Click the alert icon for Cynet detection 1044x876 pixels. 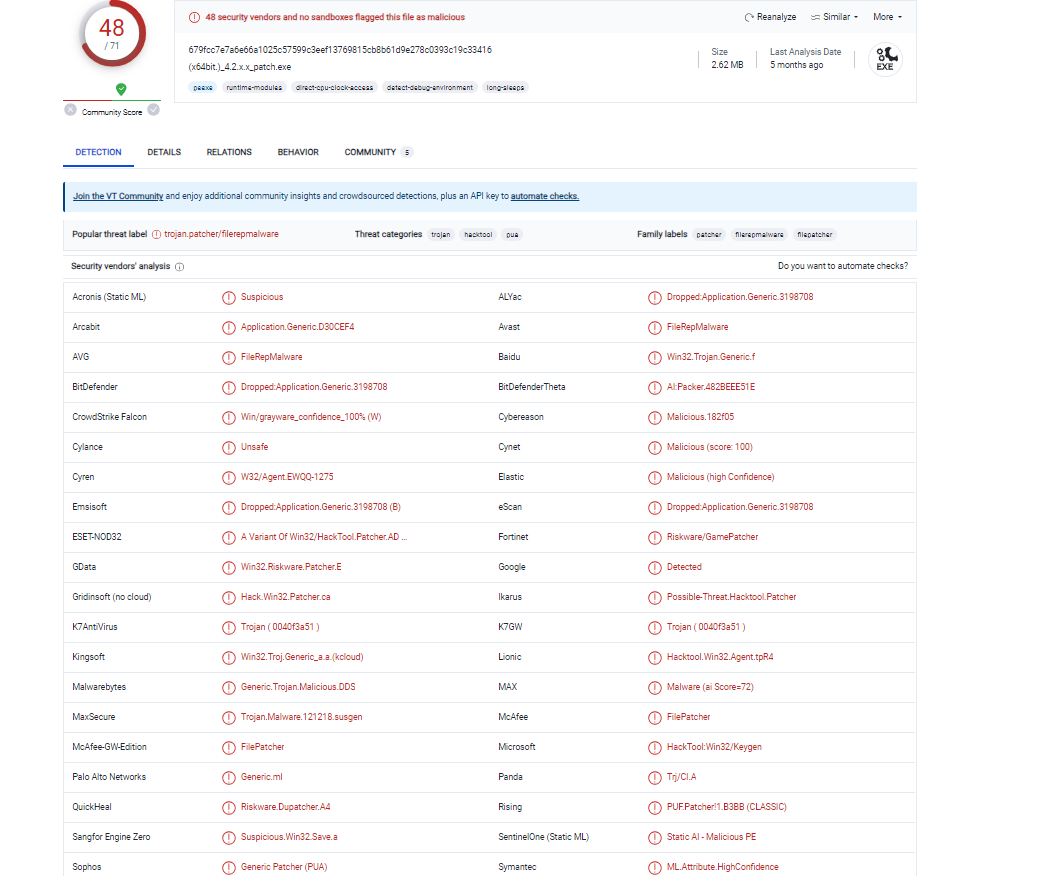coord(655,447)
